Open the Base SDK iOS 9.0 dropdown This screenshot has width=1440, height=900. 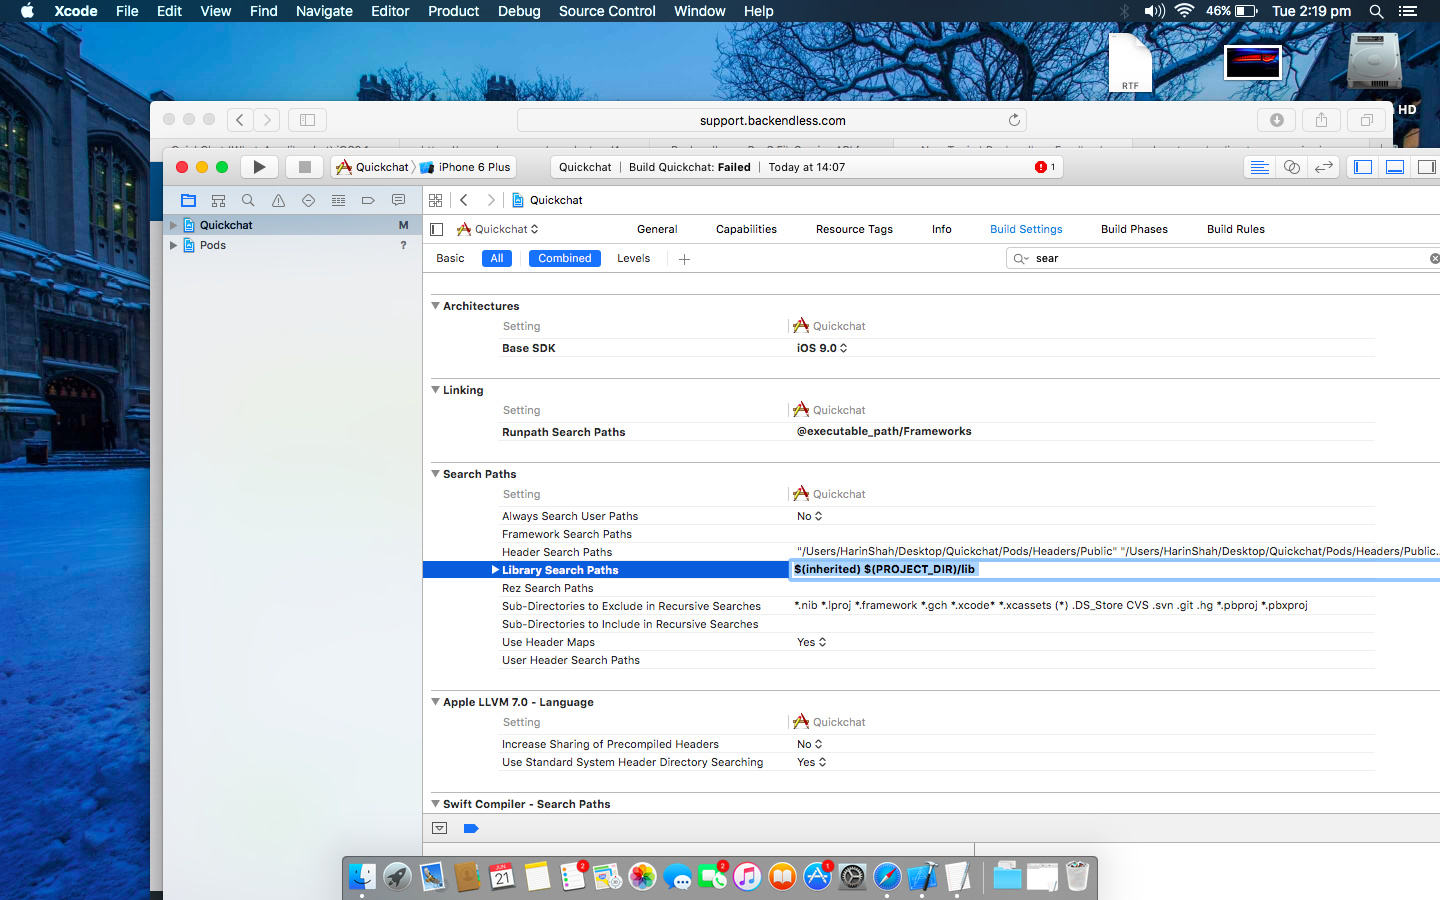822,348
